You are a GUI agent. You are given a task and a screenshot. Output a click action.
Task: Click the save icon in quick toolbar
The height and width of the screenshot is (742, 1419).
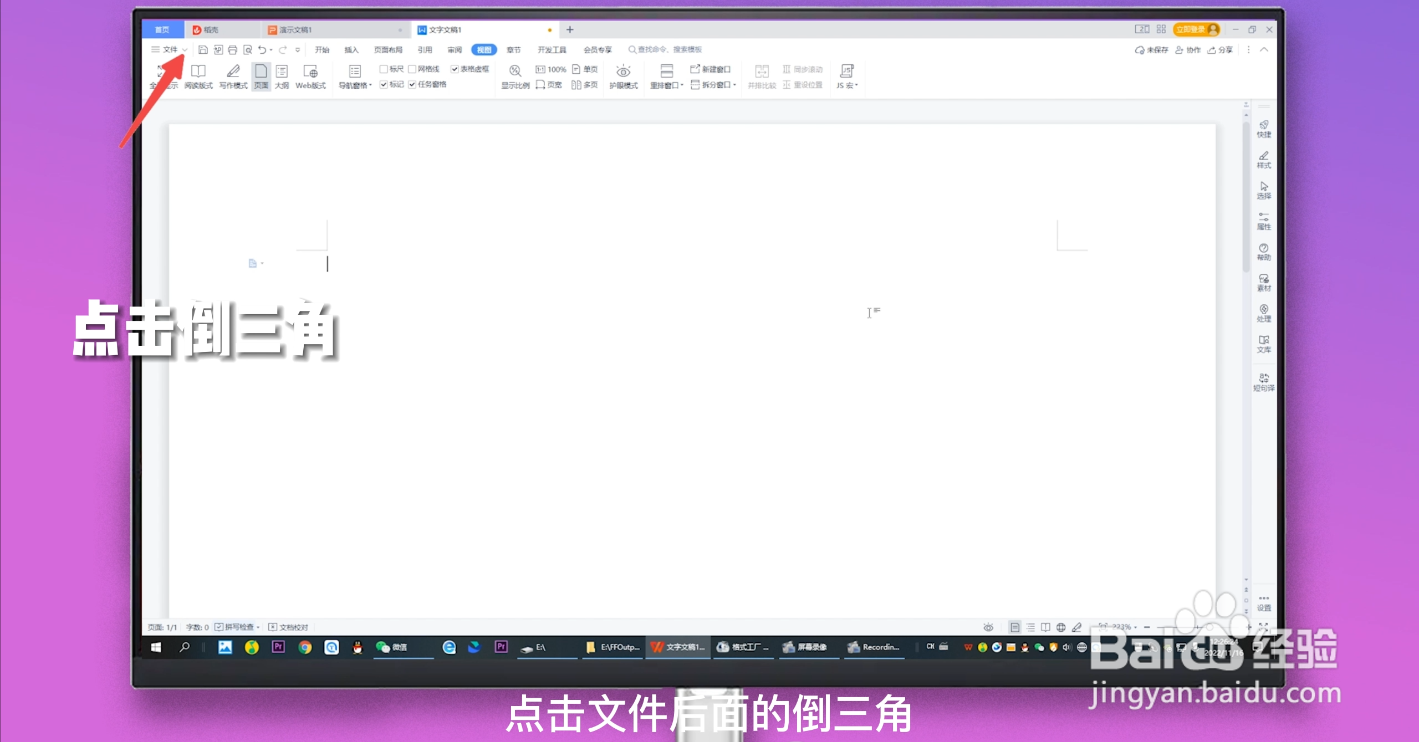(x=203, y=49)
